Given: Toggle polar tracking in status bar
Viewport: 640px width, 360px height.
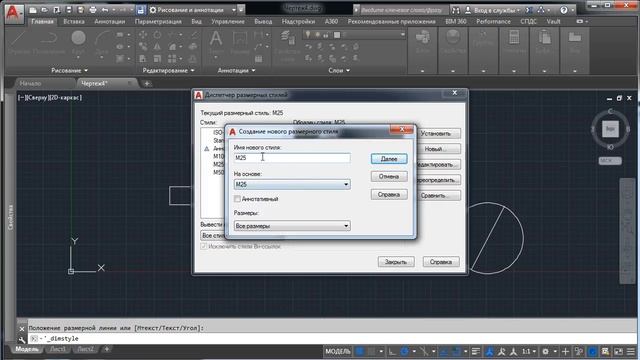Looking at the screenshot, I should coord(404,351).
